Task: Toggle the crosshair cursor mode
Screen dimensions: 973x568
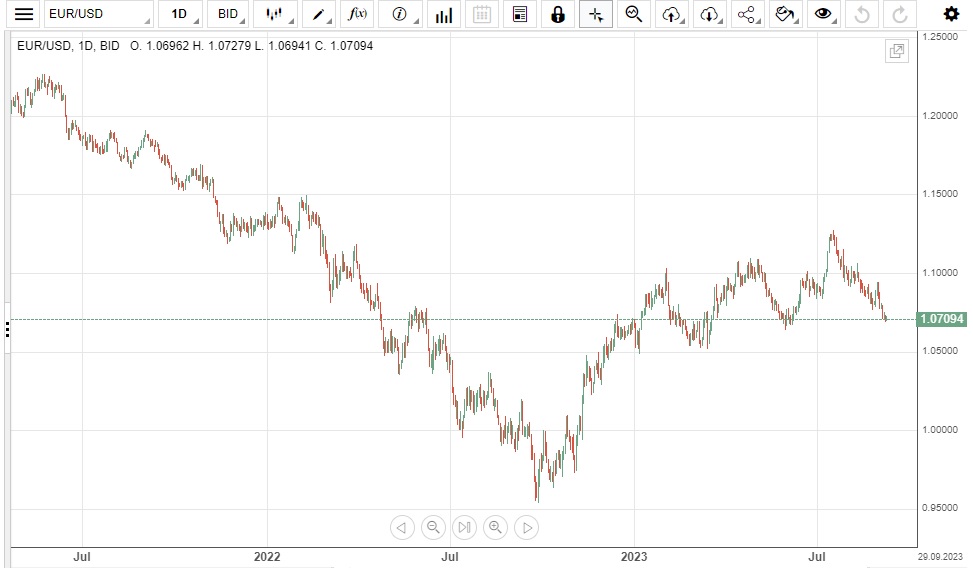Action: [596, 14]
